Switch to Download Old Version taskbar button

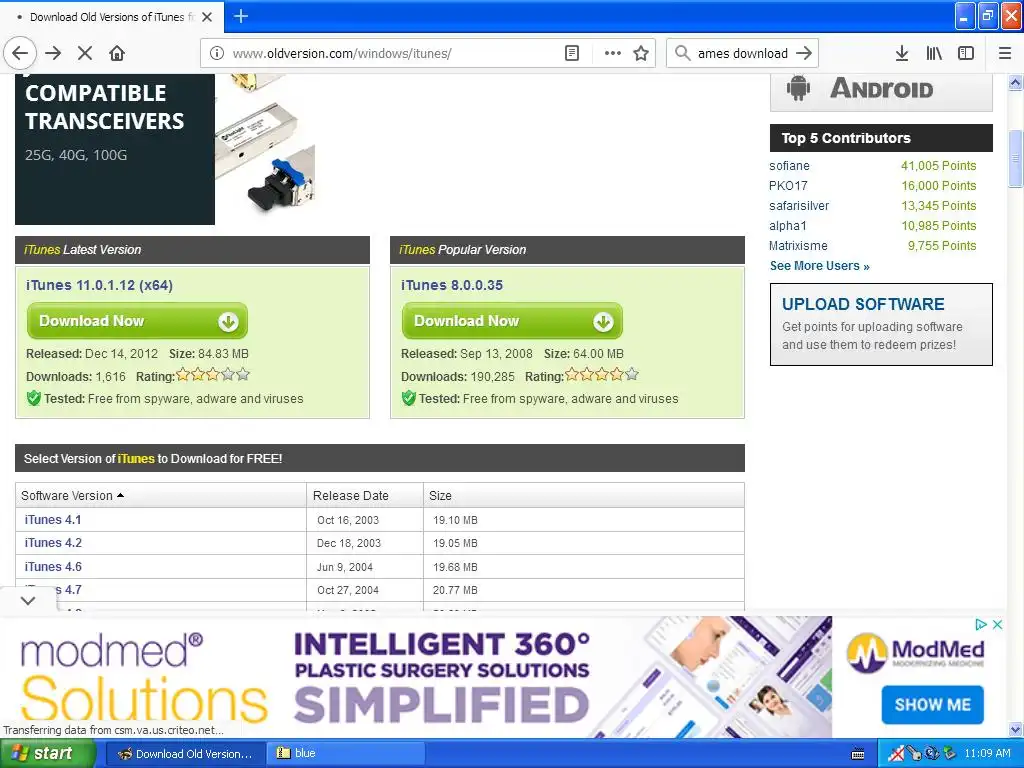[x=185, y=754]
